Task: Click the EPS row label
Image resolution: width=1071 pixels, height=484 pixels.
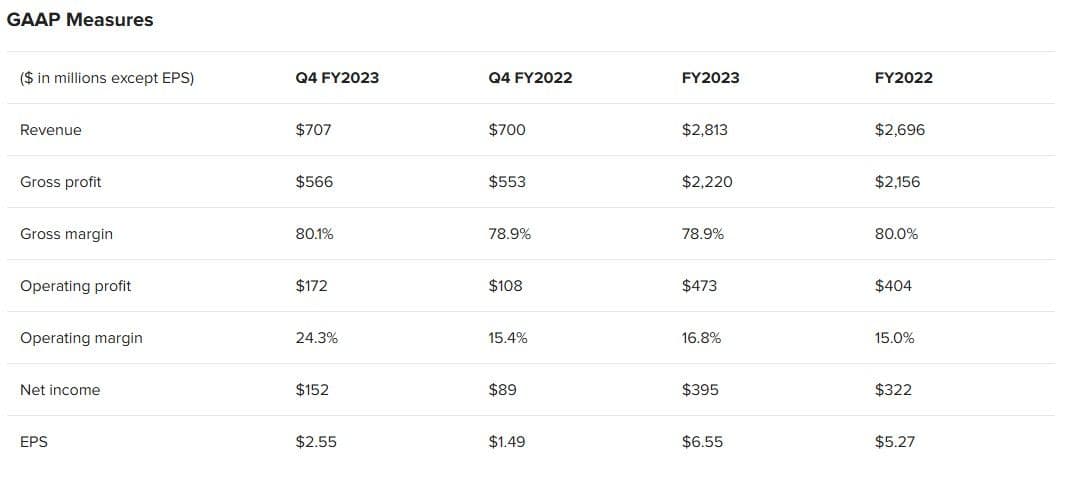Action: (x=34, y=442)
